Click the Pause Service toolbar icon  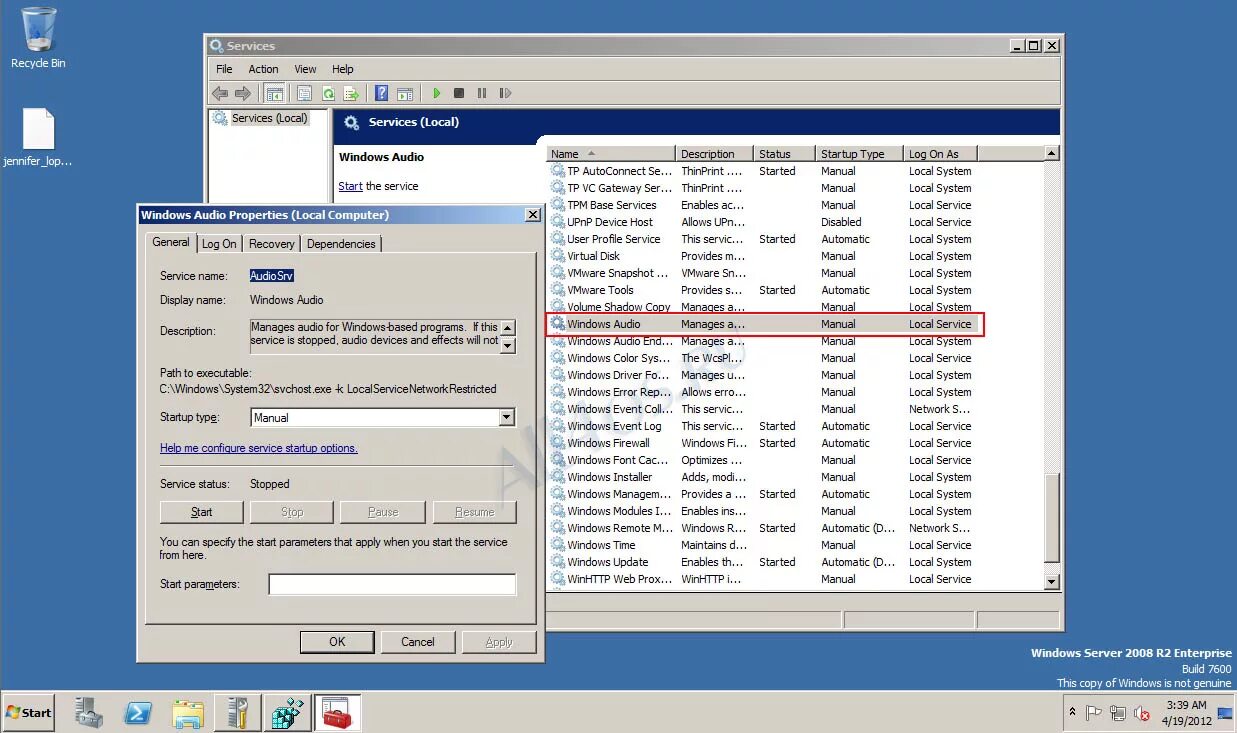pos(482,93)
